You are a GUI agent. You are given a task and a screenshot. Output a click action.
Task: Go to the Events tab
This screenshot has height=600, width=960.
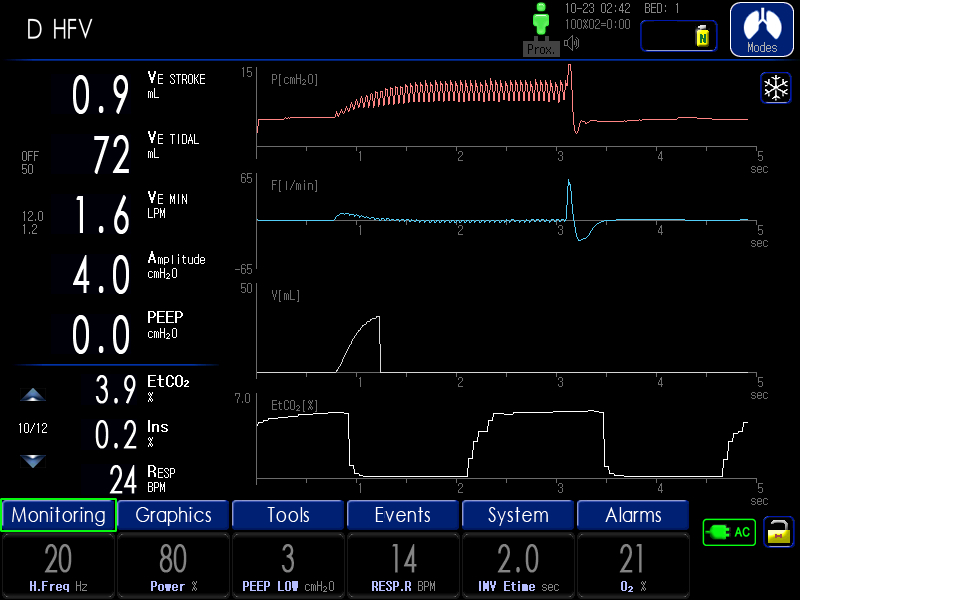coord(403,515)
